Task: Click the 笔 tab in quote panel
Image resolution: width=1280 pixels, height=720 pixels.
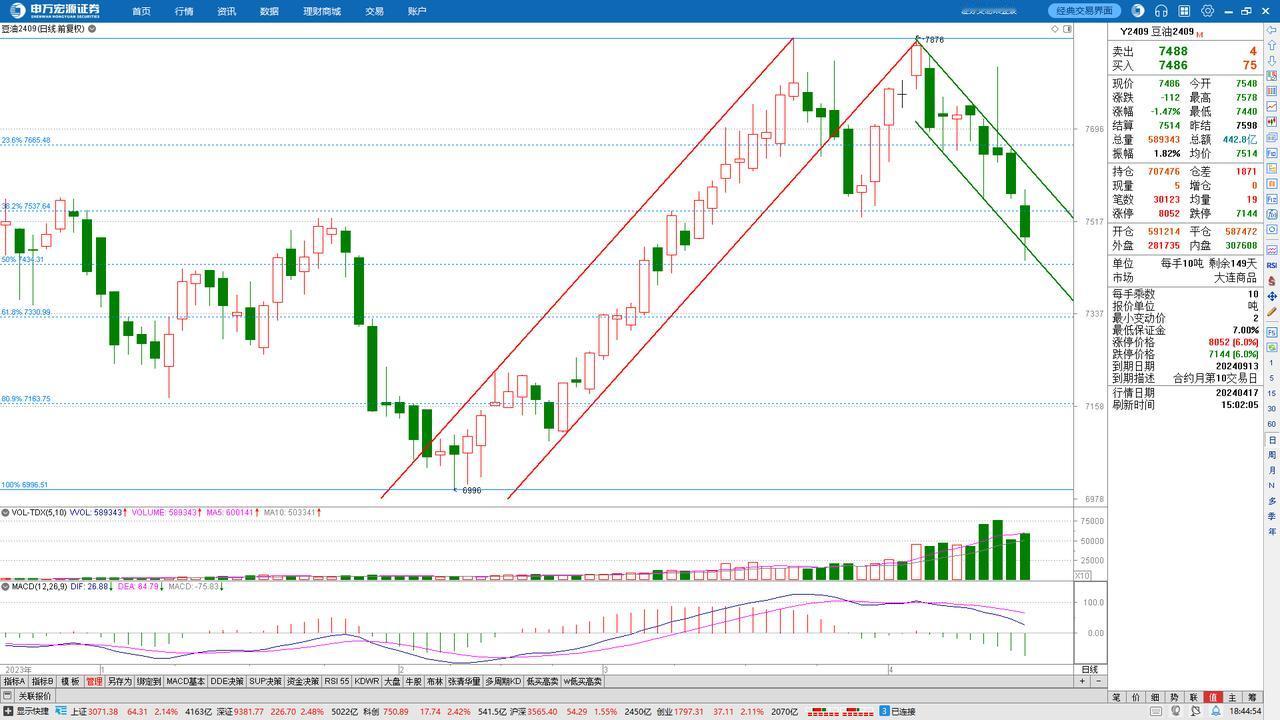Action: 1118,697
